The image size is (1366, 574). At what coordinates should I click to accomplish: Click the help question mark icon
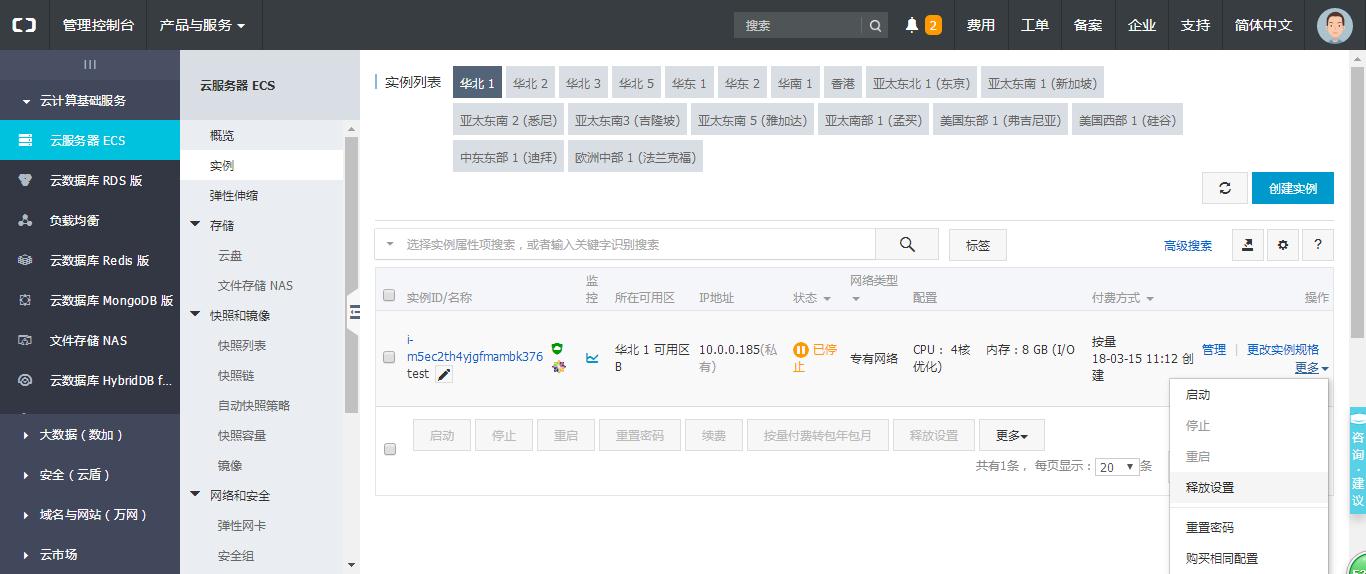click(1318, 245)
